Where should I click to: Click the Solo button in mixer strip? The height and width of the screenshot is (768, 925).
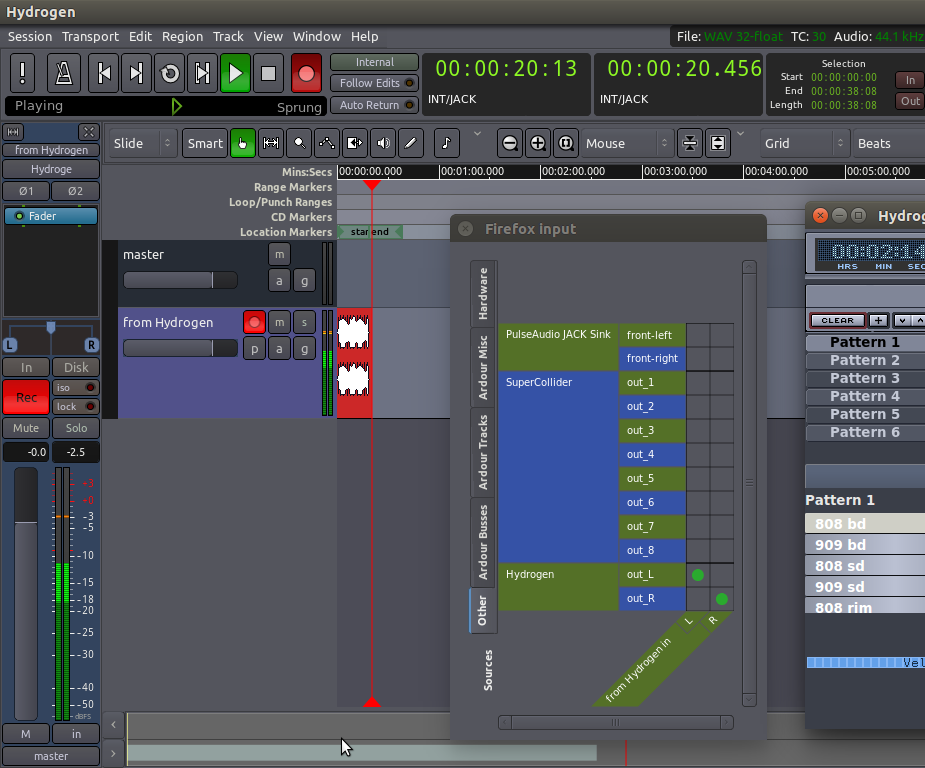[76, 428]
